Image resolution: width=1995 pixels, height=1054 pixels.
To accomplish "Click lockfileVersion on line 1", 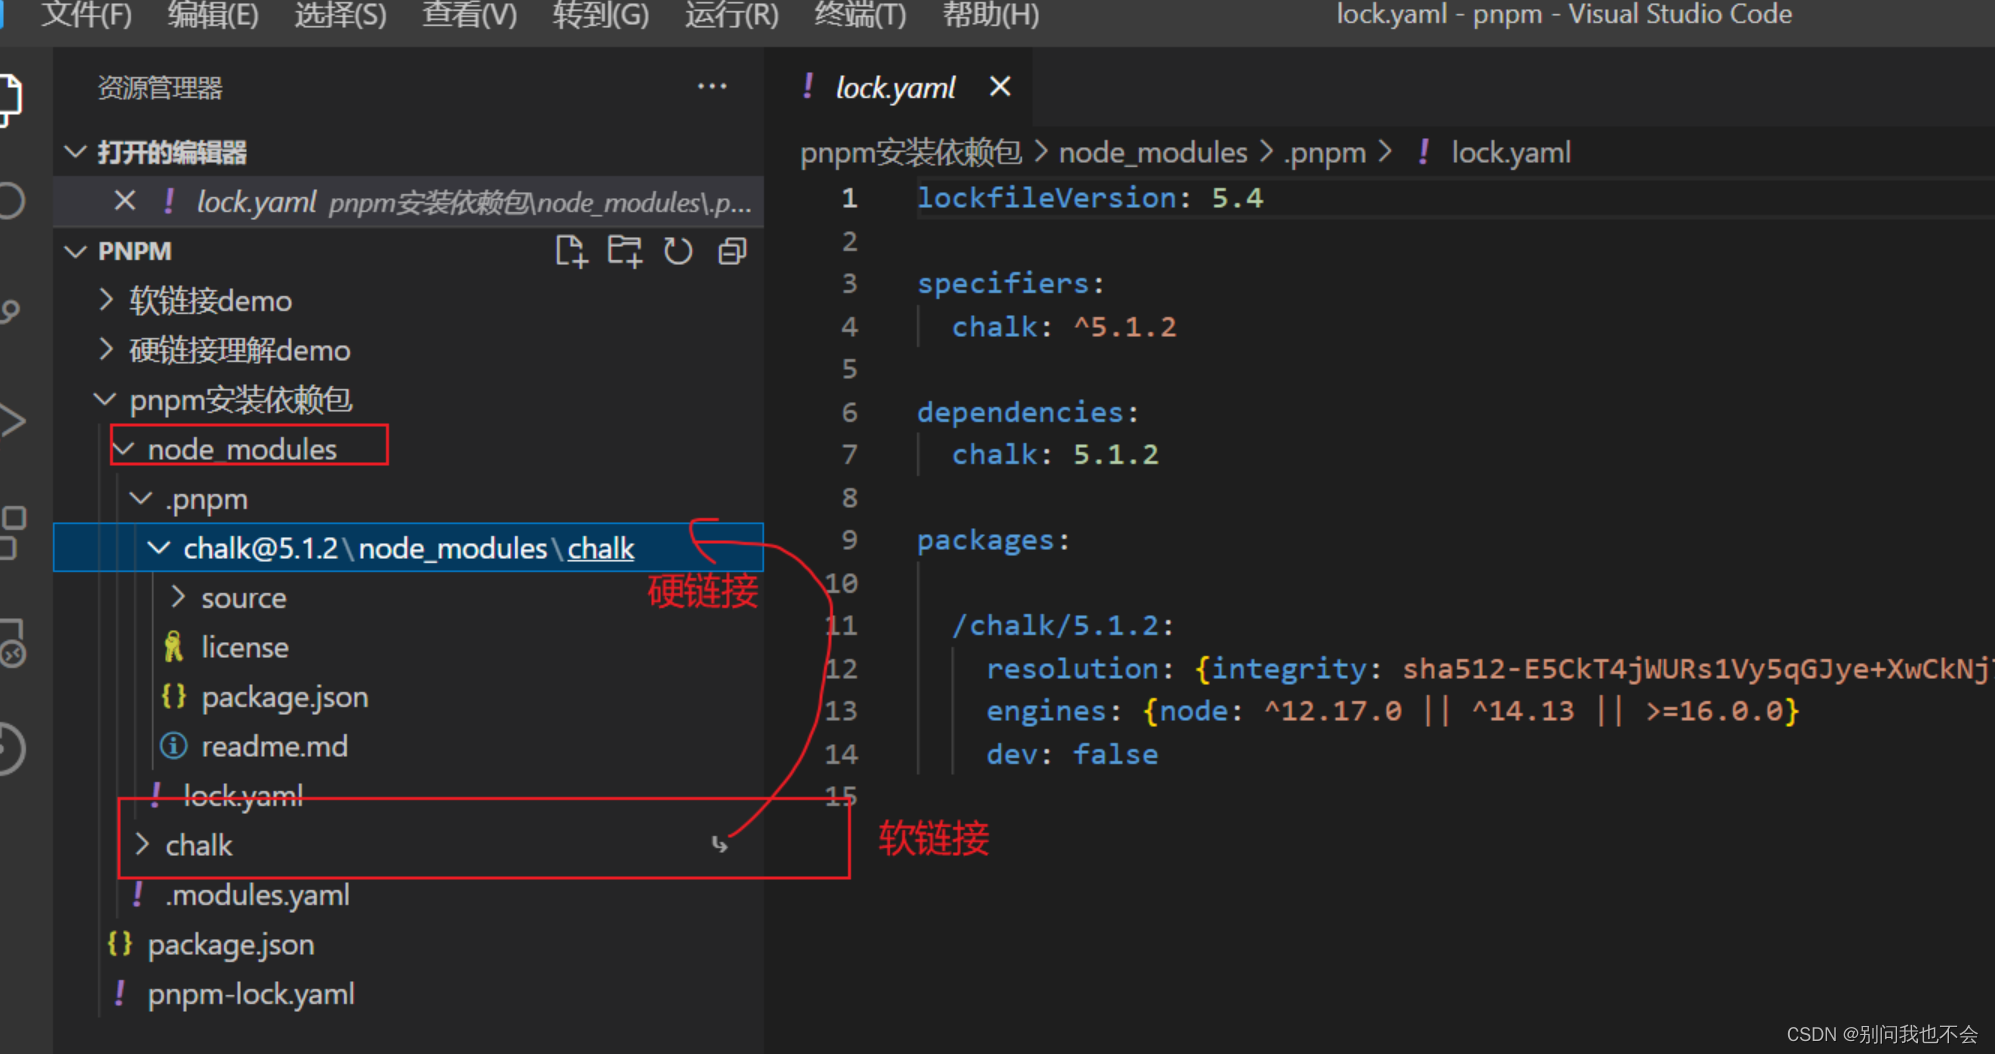I will 1047,198.
